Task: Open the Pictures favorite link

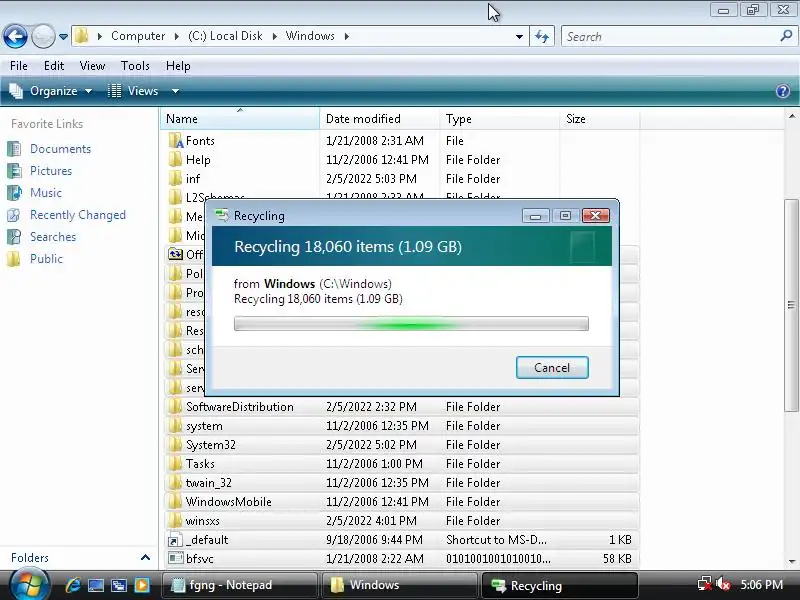Action: coord(51,171)
